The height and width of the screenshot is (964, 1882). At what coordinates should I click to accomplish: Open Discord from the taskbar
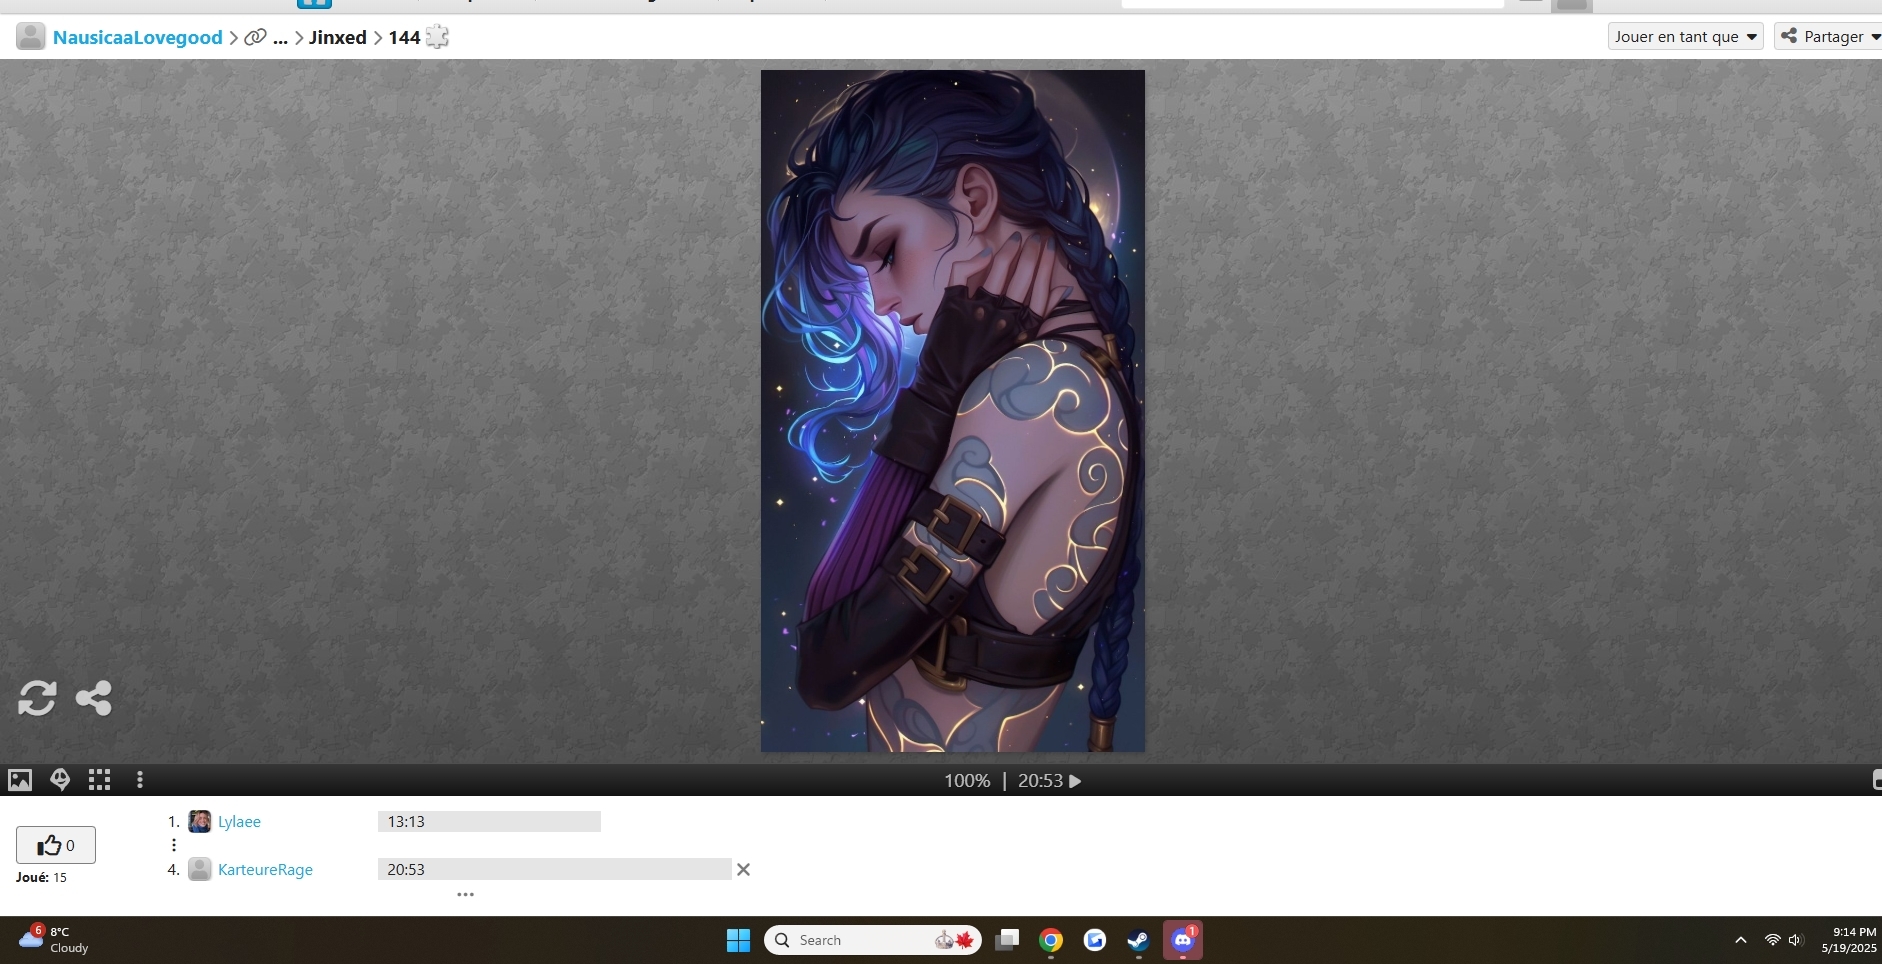(x=1183, y=940)
